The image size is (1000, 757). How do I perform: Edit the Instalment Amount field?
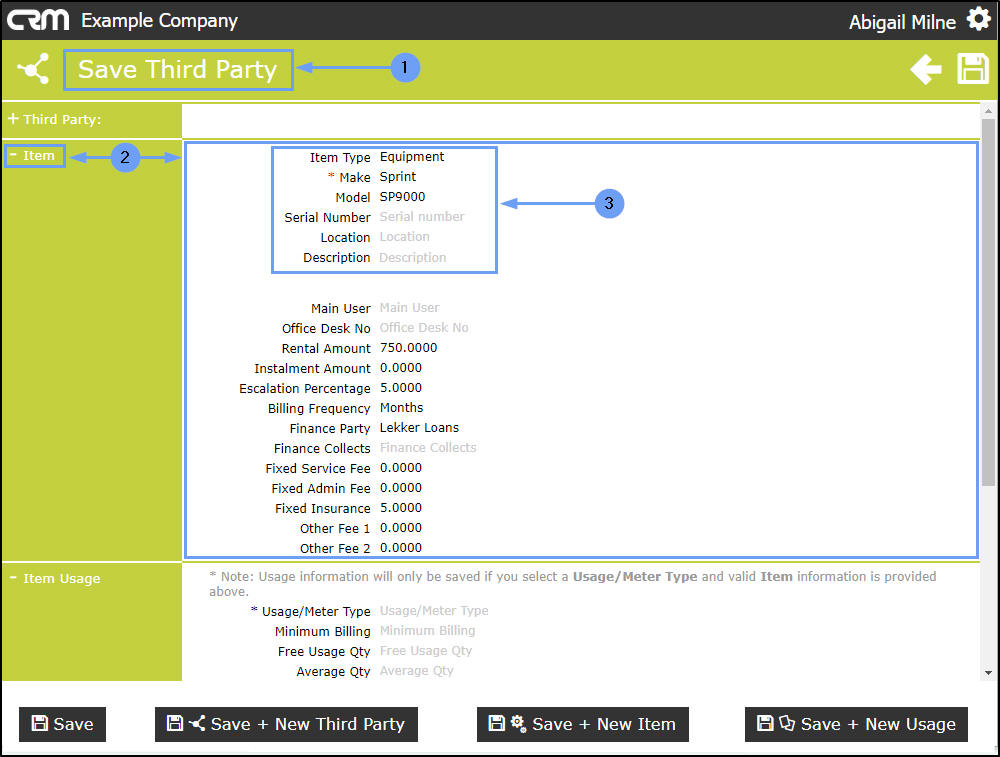(x=401, y=368)
